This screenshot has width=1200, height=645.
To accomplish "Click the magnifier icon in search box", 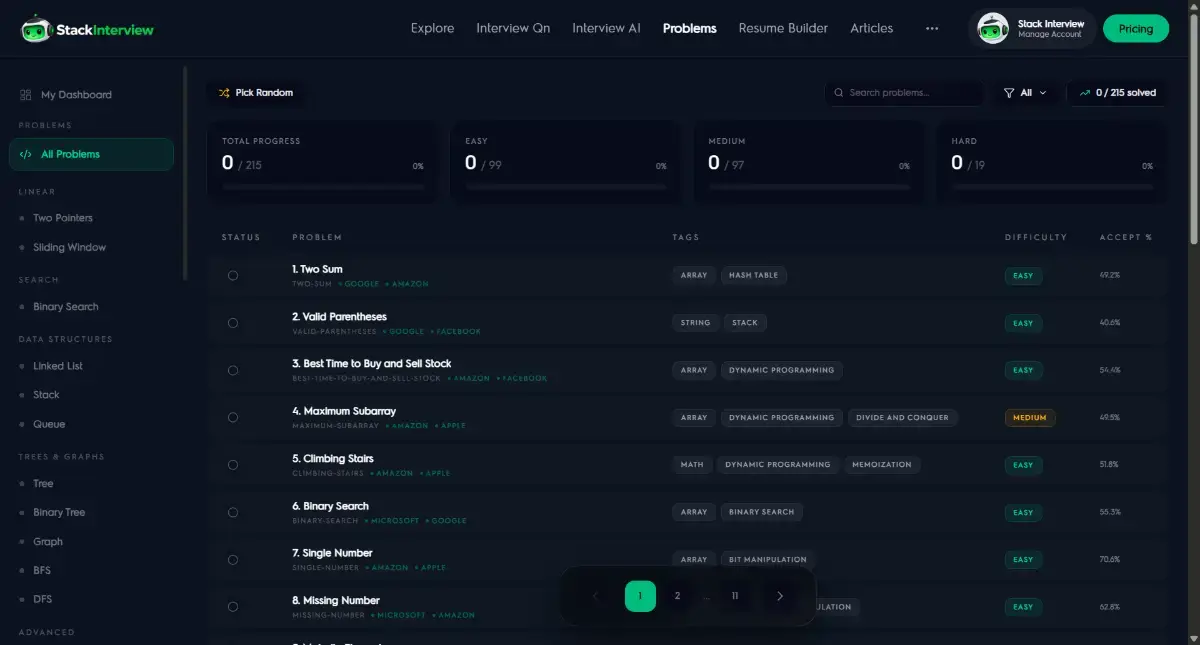I will click(838, 93).
